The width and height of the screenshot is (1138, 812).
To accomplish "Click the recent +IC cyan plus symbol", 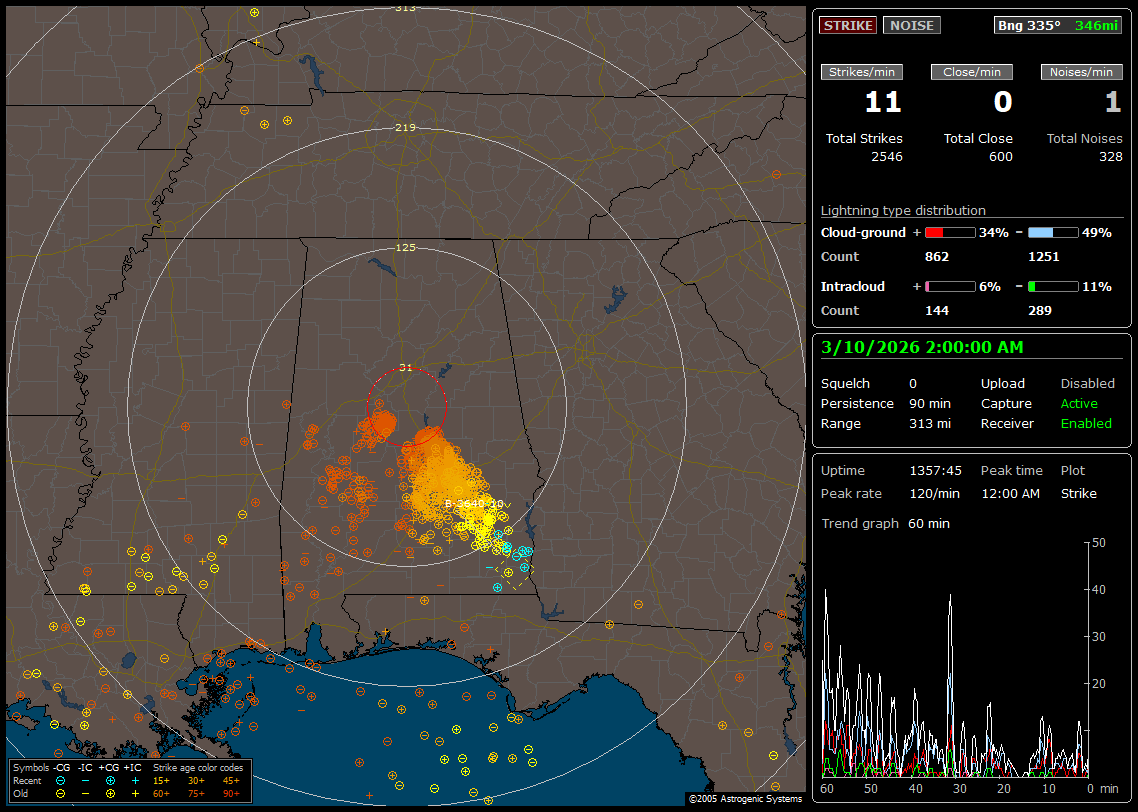I will (135, 780).
